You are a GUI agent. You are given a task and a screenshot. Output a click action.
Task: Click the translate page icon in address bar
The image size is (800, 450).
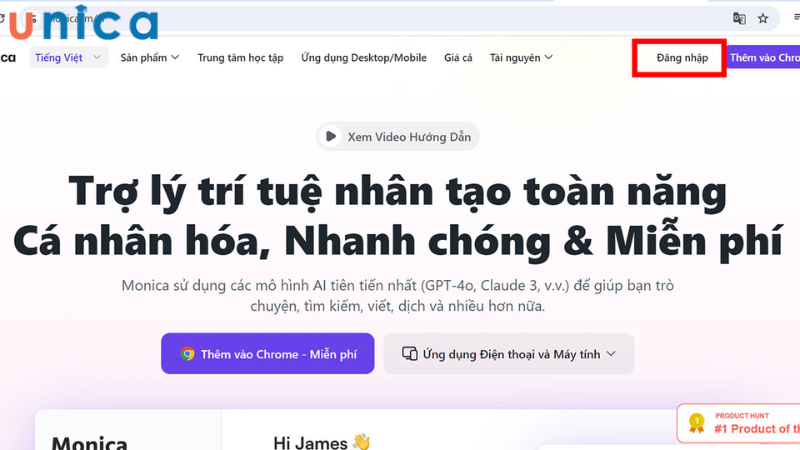(739, 19)
